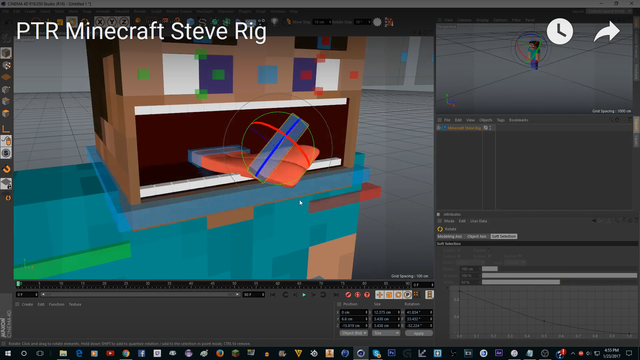Open the Function menu in Material Manager

point(56,304)
